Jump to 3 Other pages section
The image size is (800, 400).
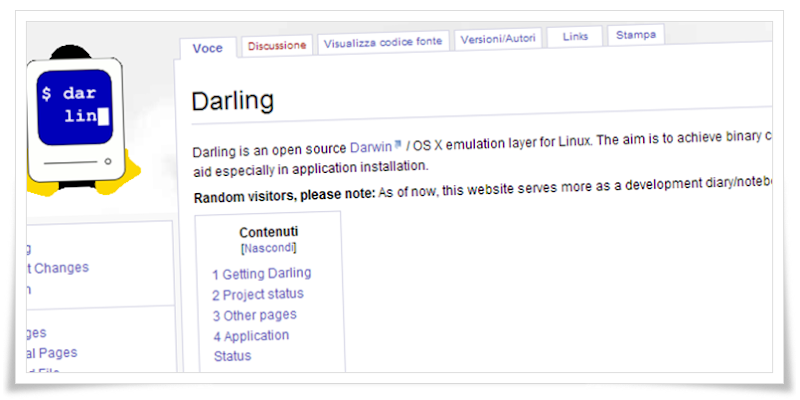[x=255, y=315]
